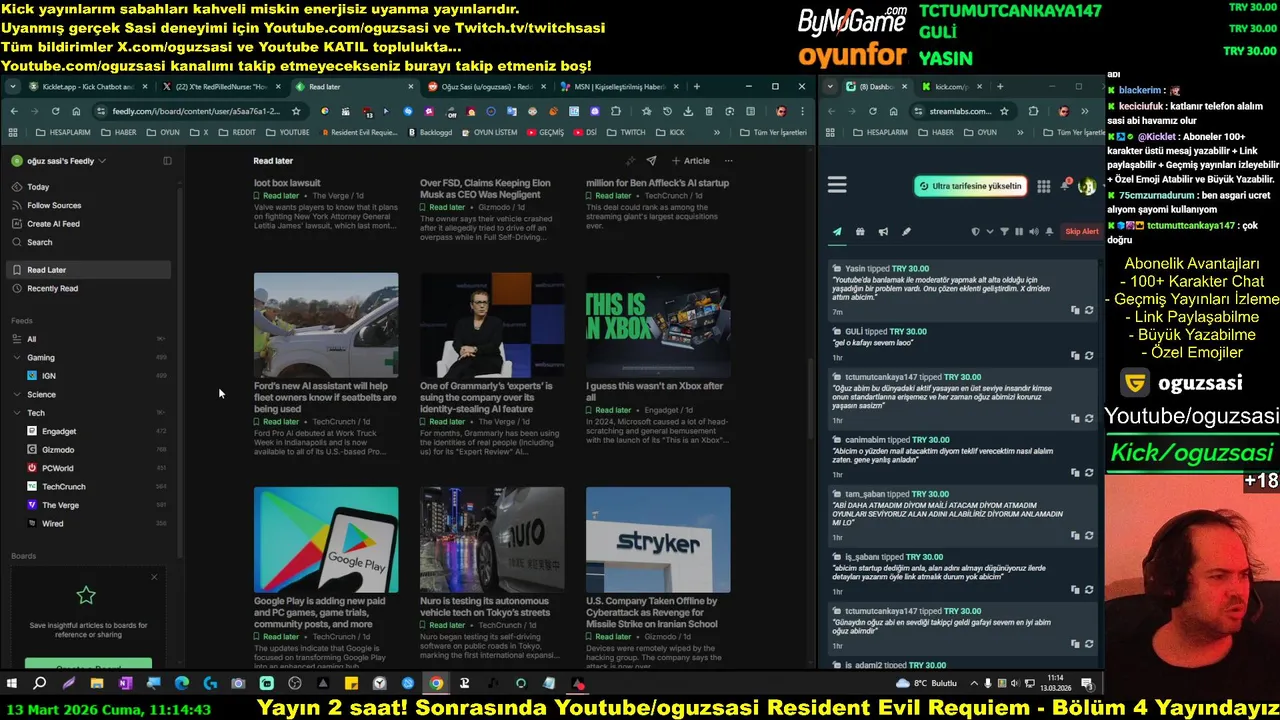This screenshot has width=1280, height=720.
Task: Open the Google Play article thumbnail
Action: (326, 539)
